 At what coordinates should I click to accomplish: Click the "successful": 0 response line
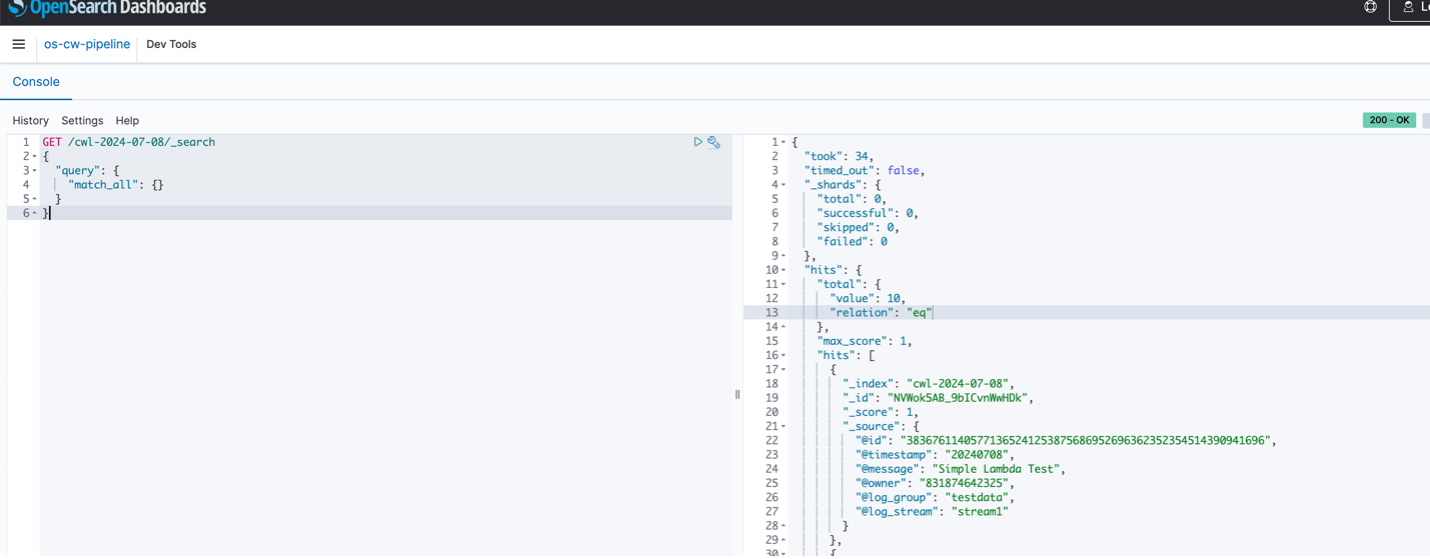click(x=868, y=213)
